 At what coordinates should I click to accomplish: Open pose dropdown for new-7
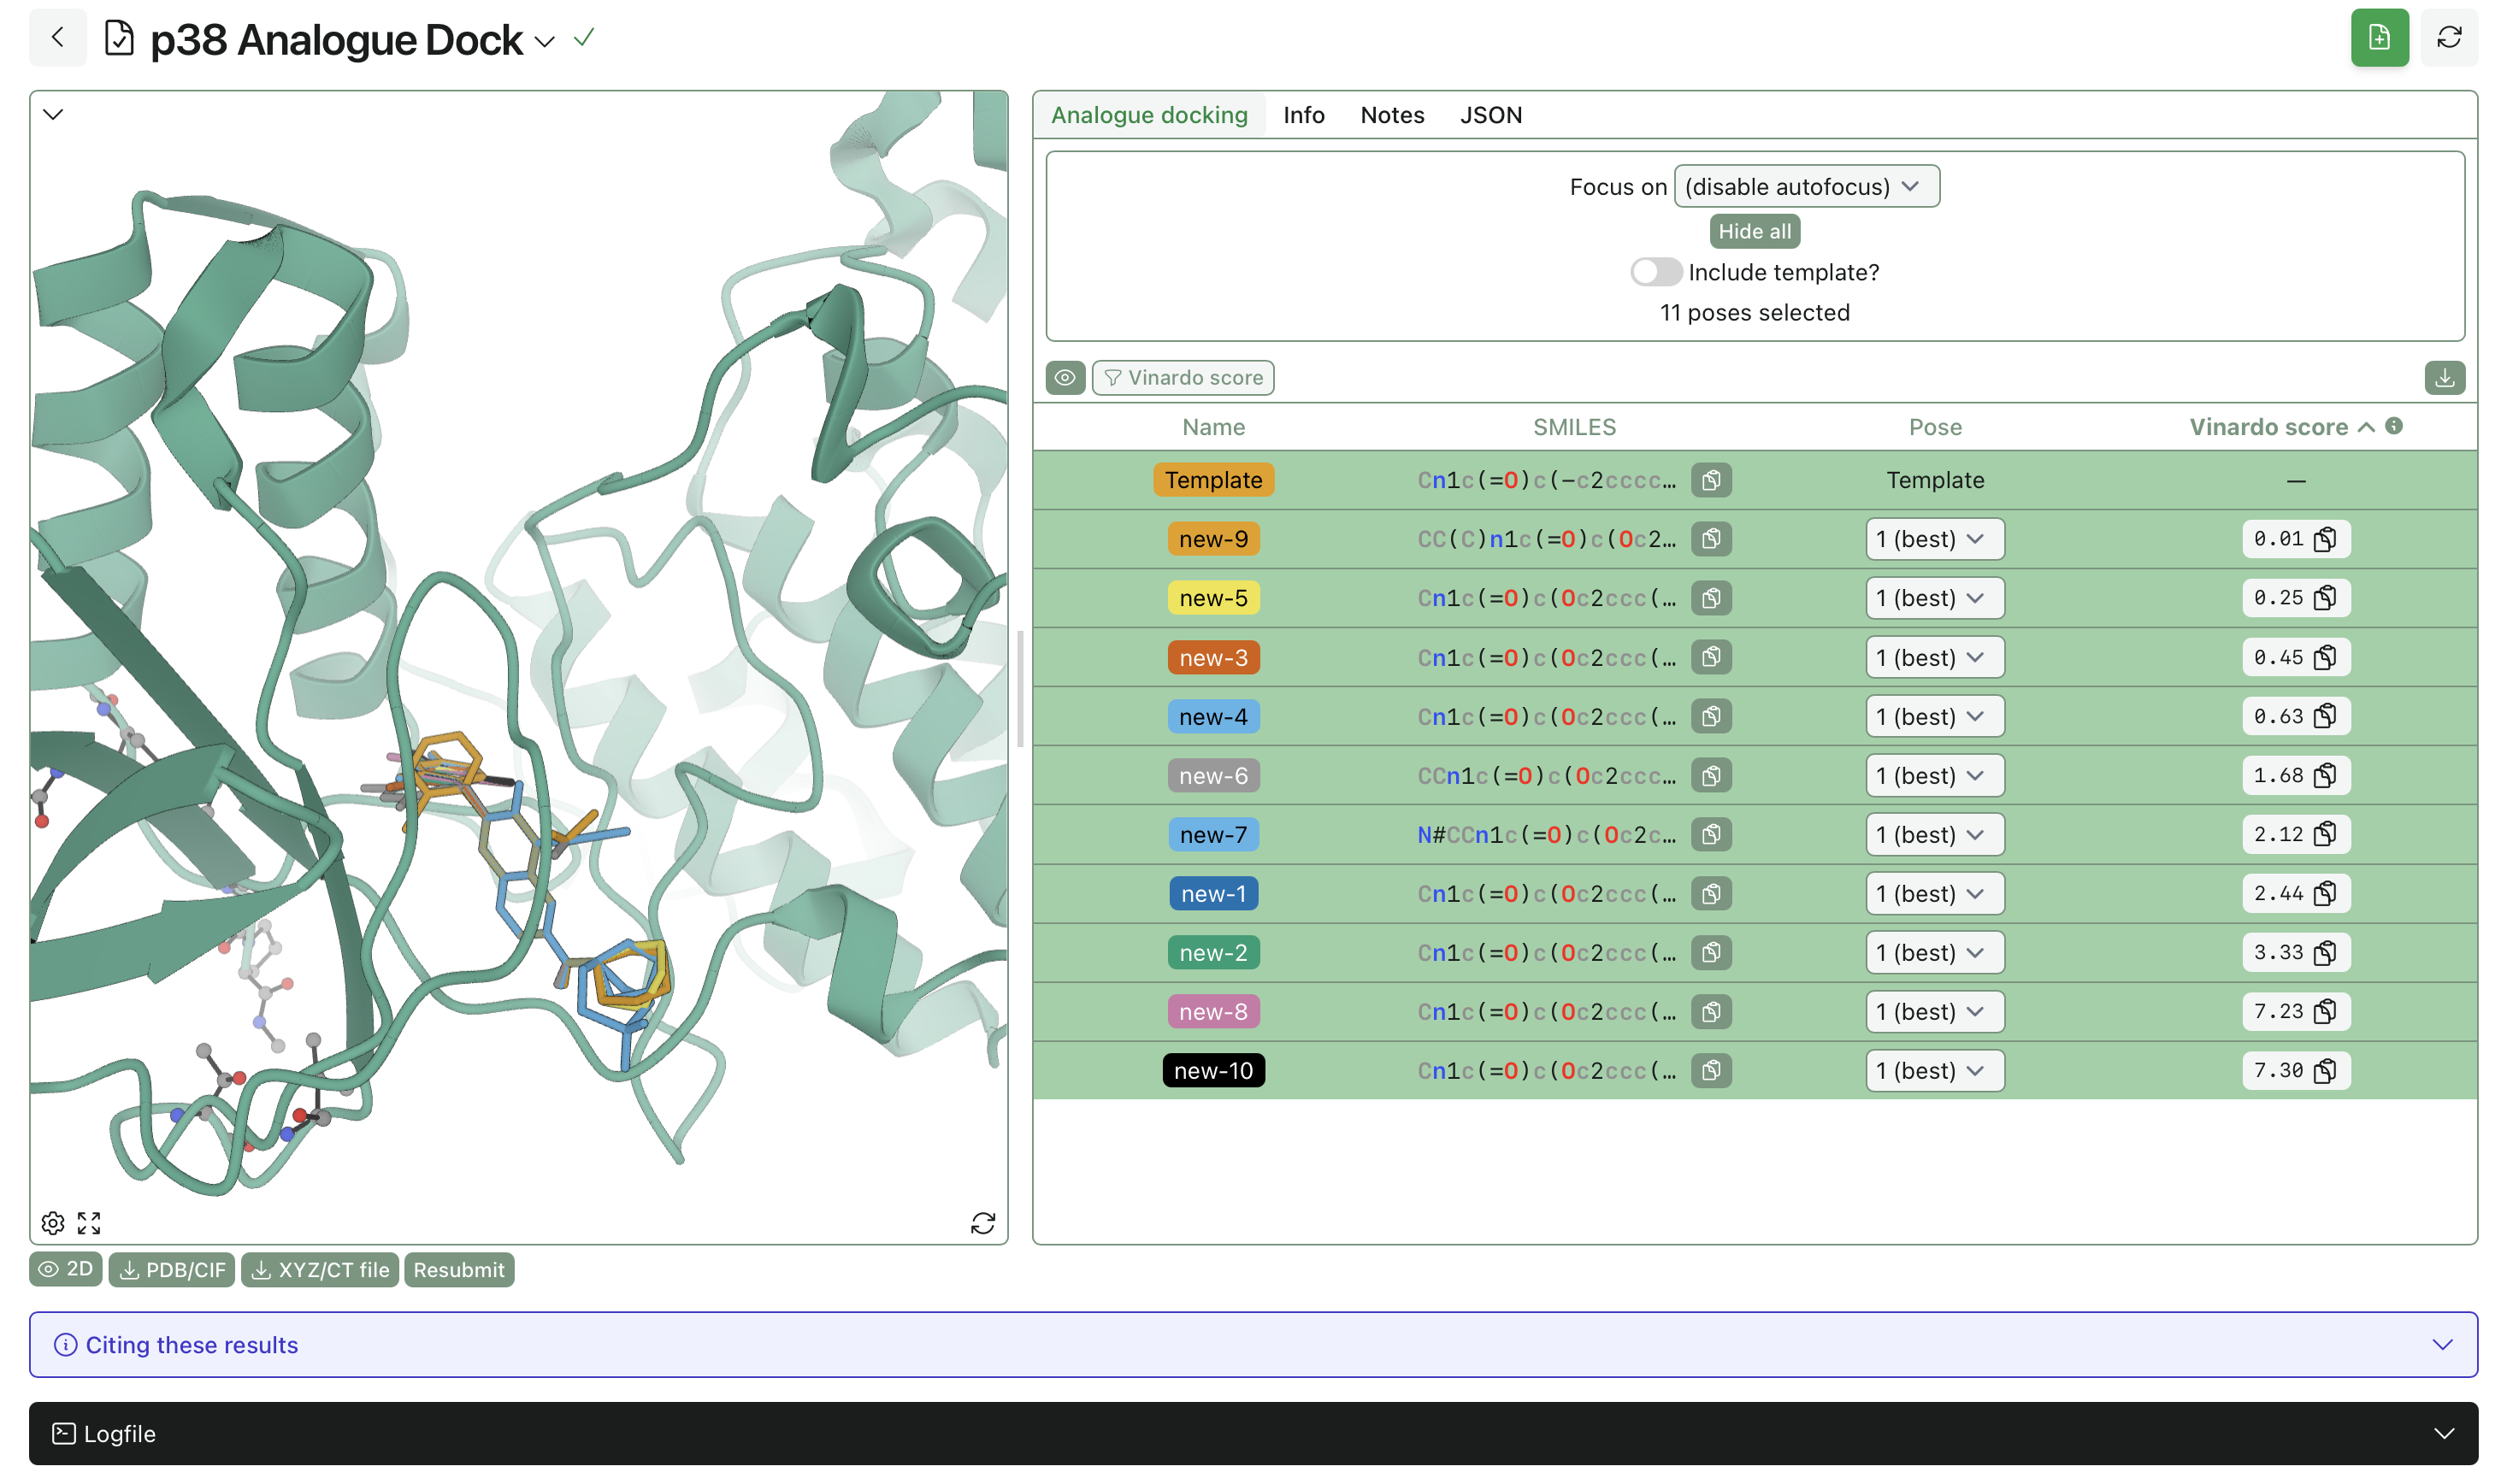pos(1934,834)
